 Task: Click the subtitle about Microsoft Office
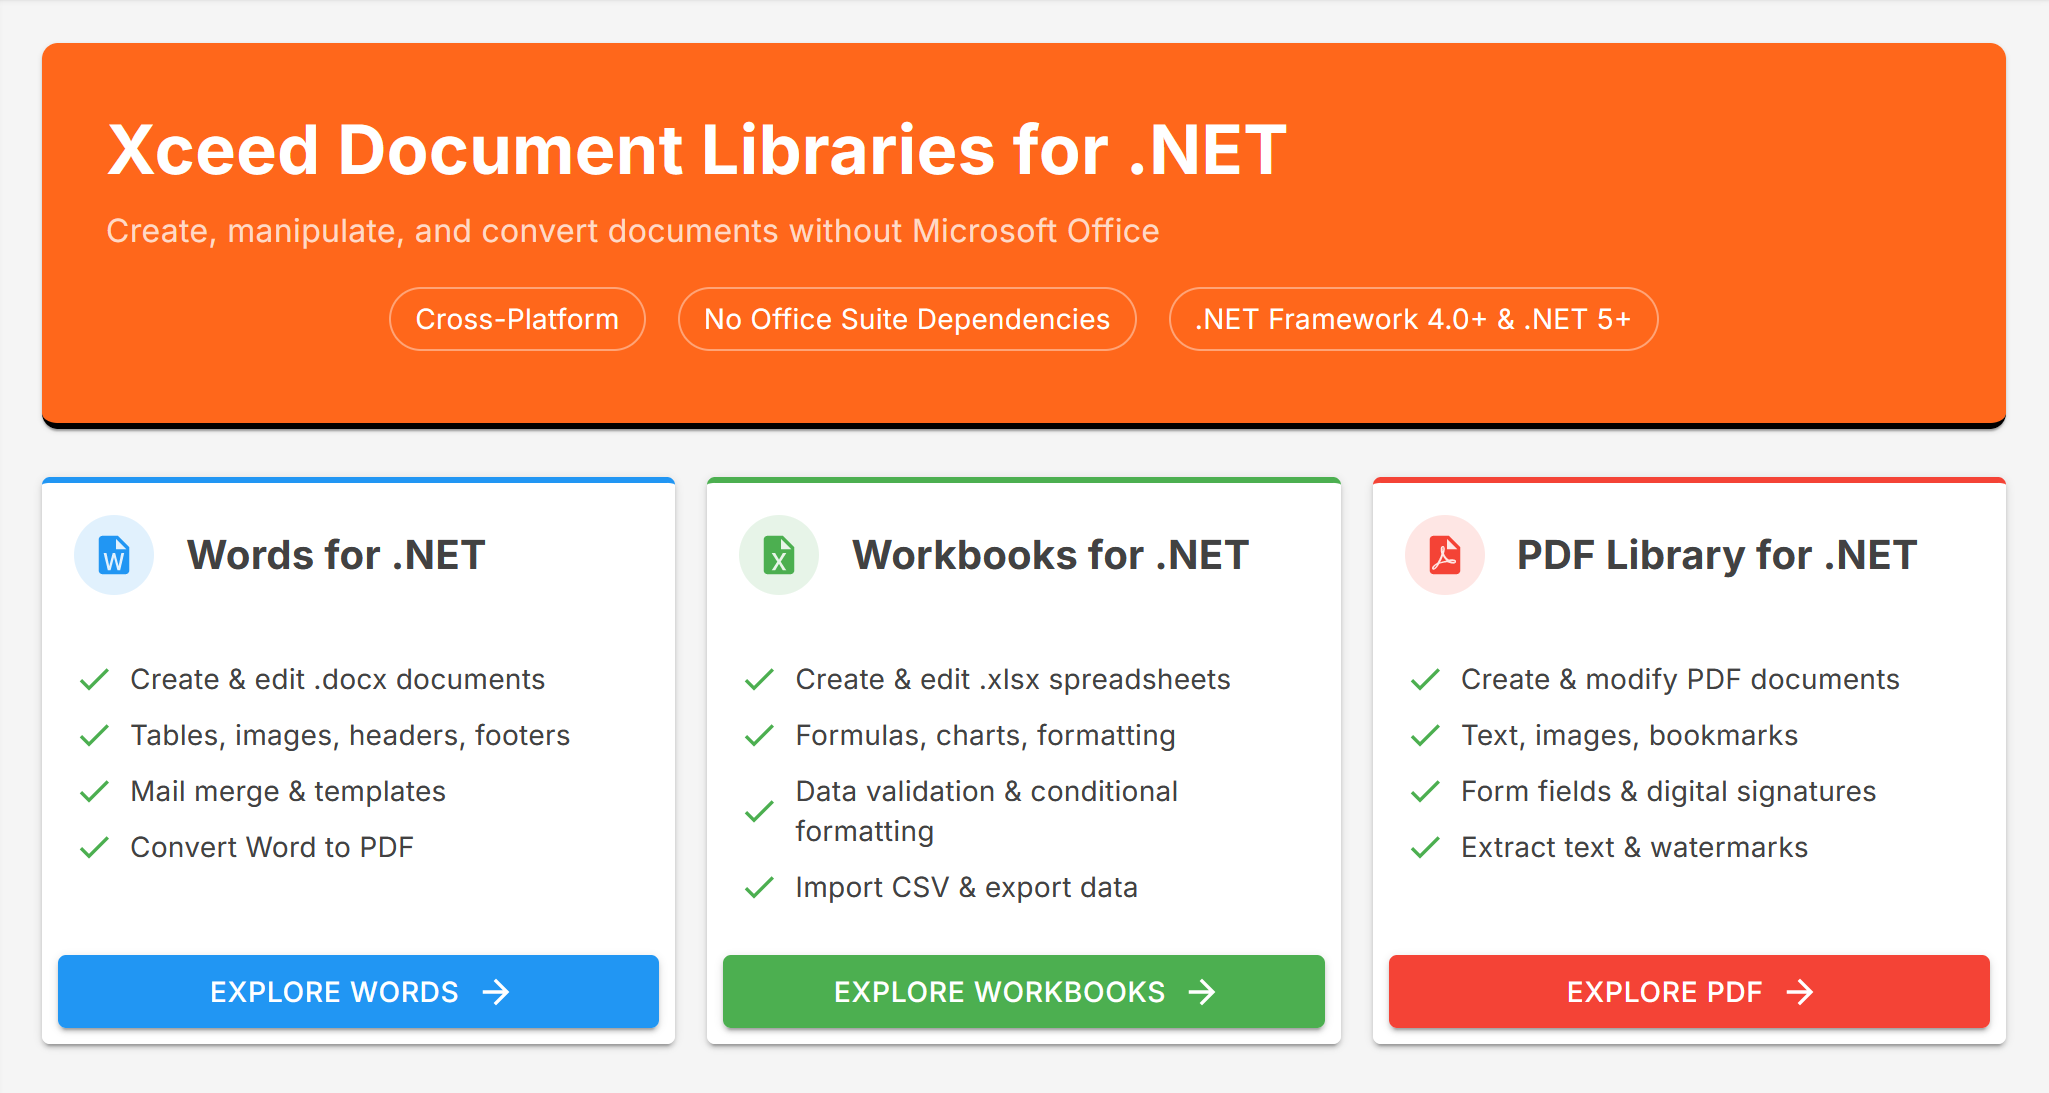(633, 231)
